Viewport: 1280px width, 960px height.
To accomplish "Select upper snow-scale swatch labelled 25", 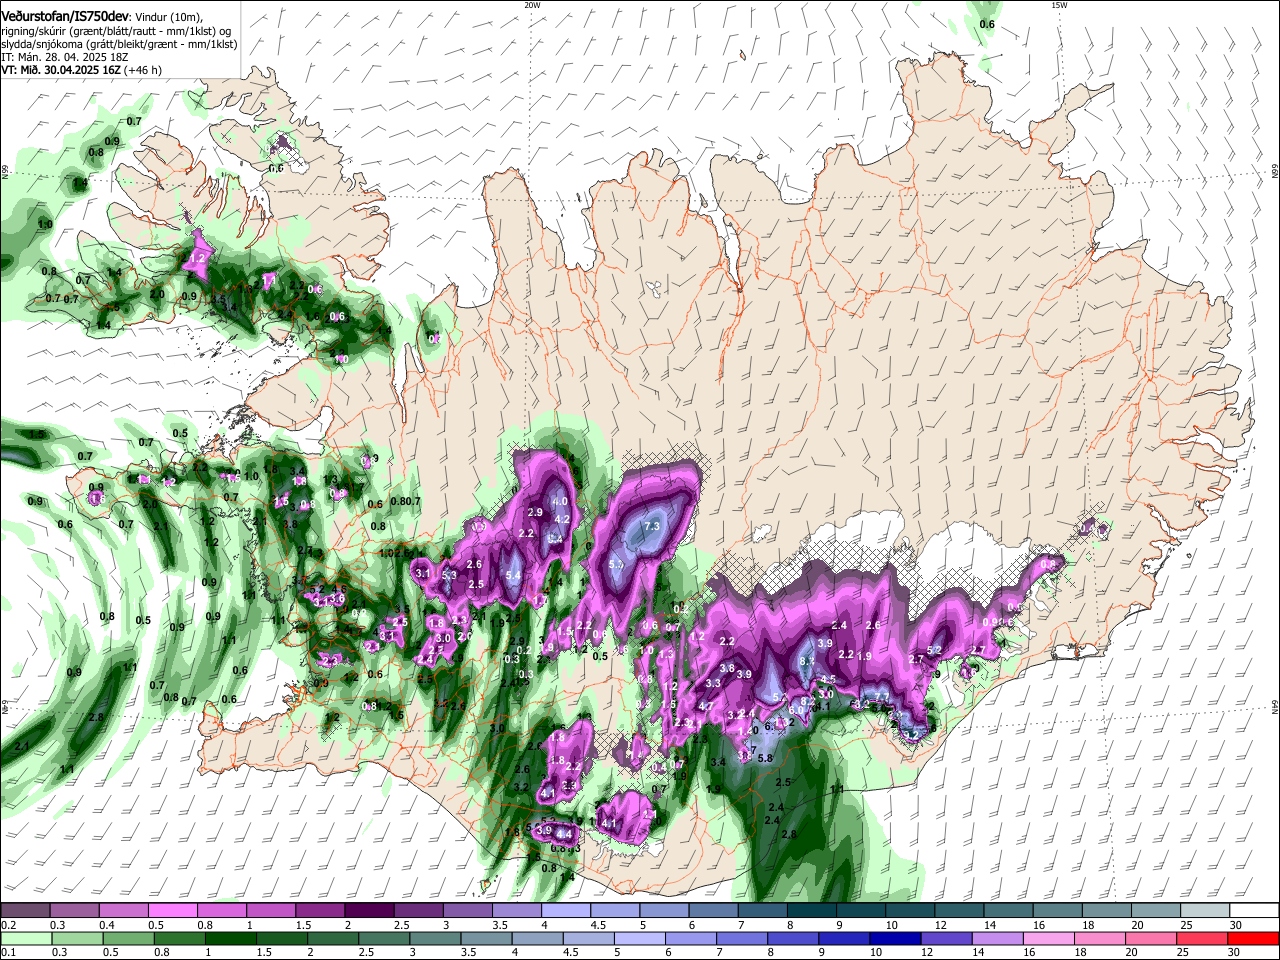I will (1206, 910).
